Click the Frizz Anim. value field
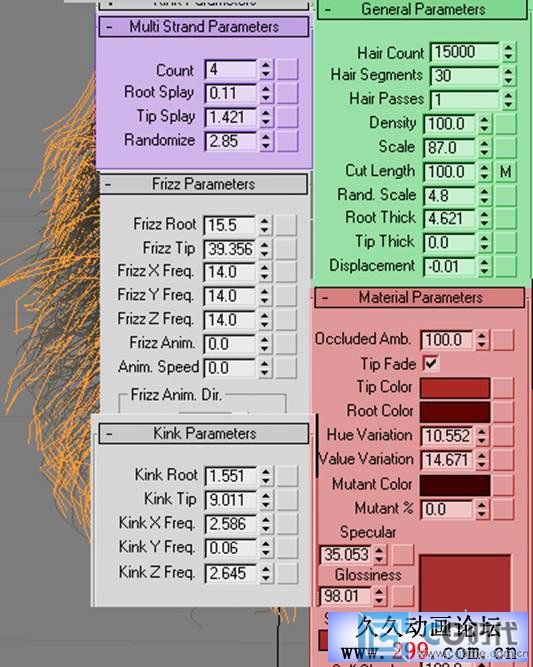This screenshot has height=667, width=533. click(x=229, y=344)
